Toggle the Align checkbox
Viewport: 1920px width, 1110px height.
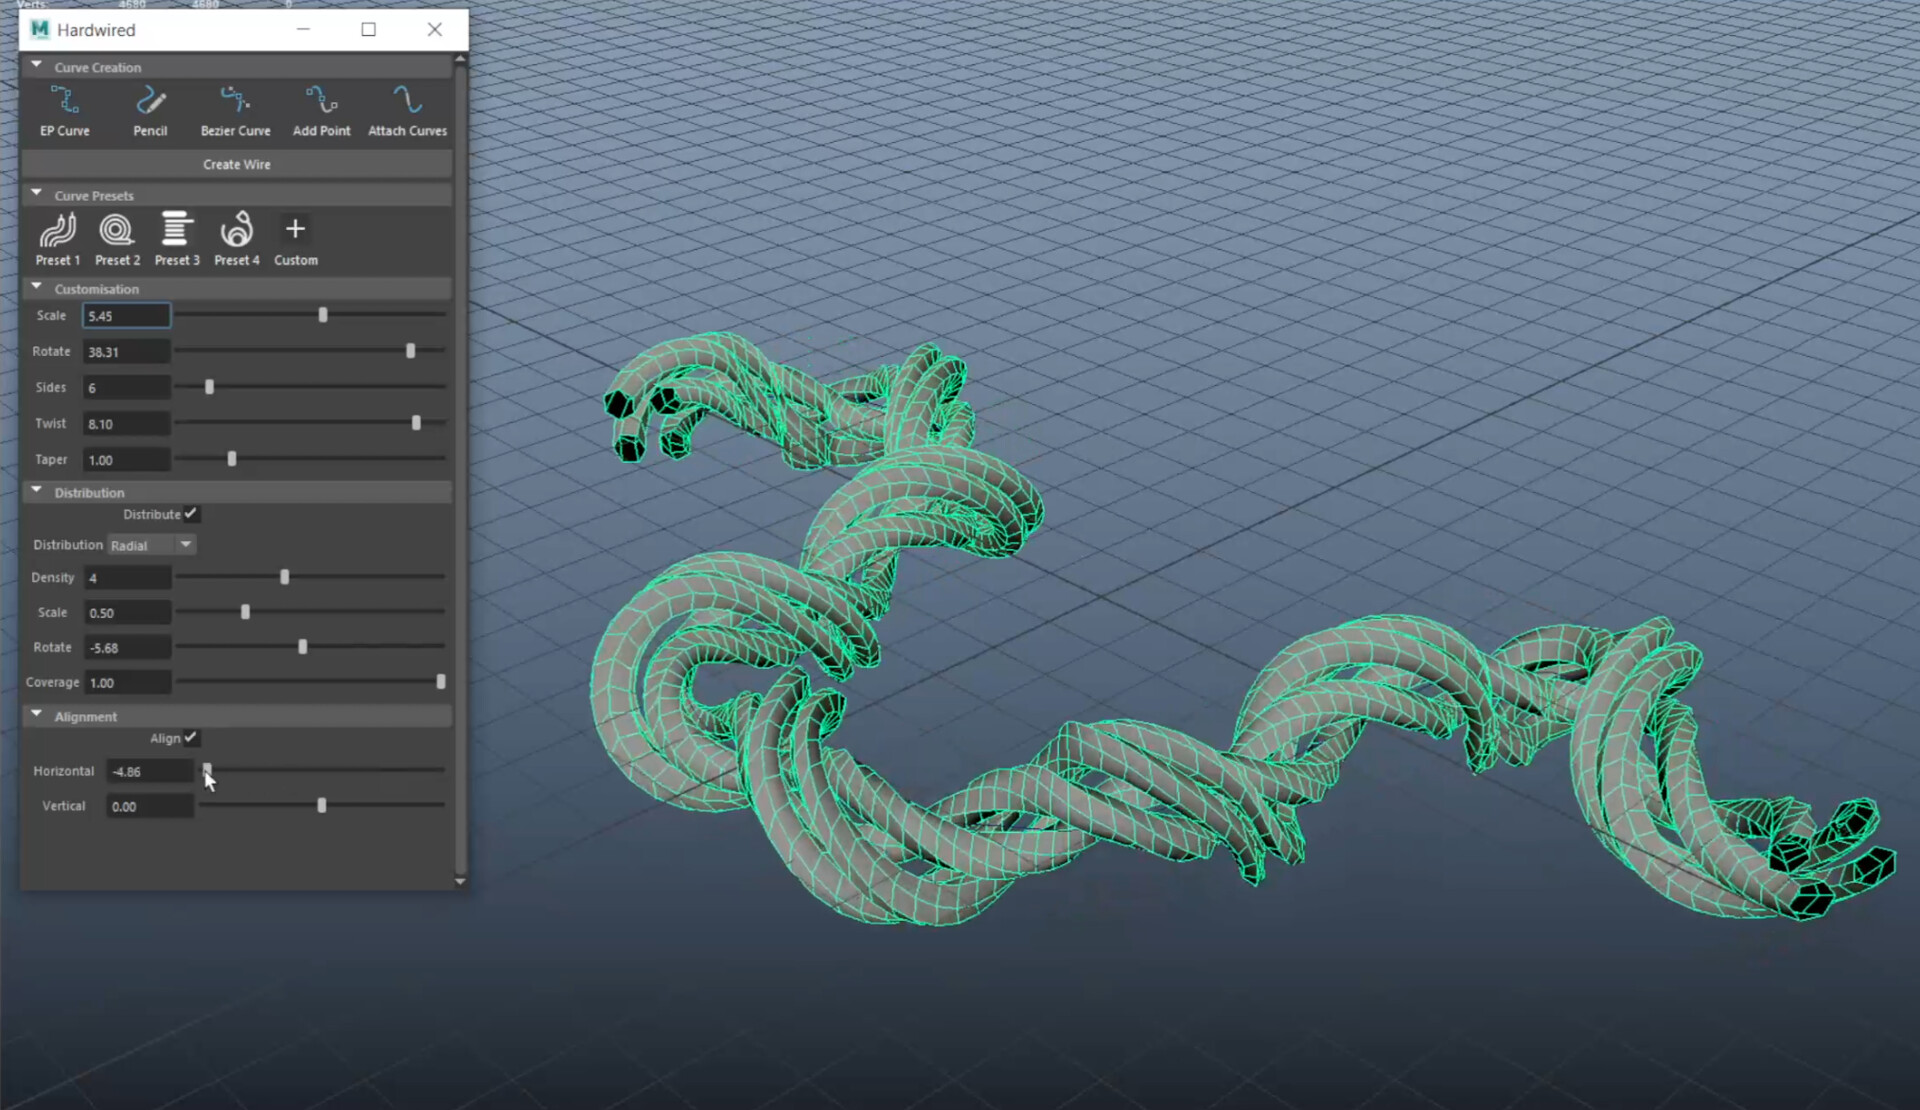pos(191,738)
